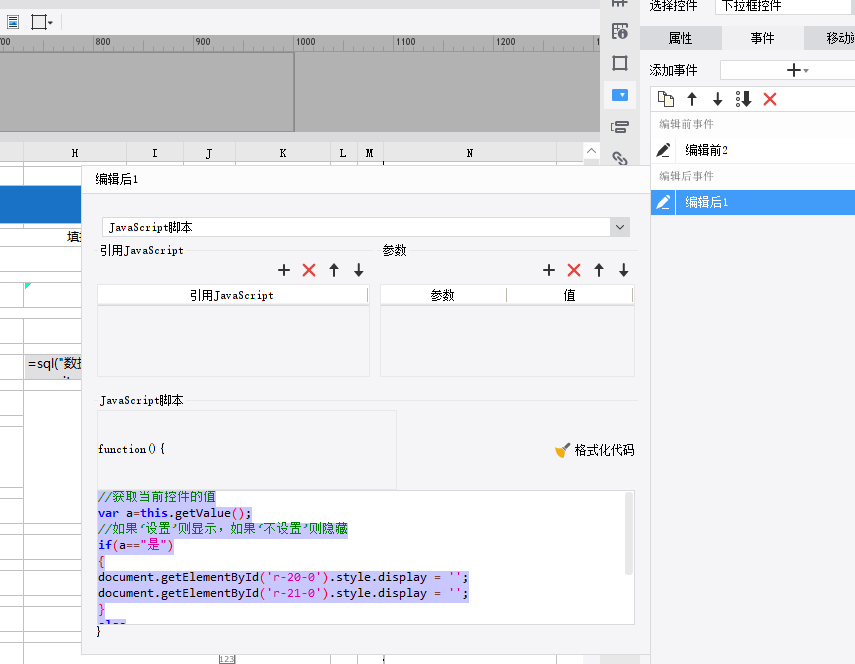Move selected event up in events list
855x664 pixels.
[x=692, y=99]
